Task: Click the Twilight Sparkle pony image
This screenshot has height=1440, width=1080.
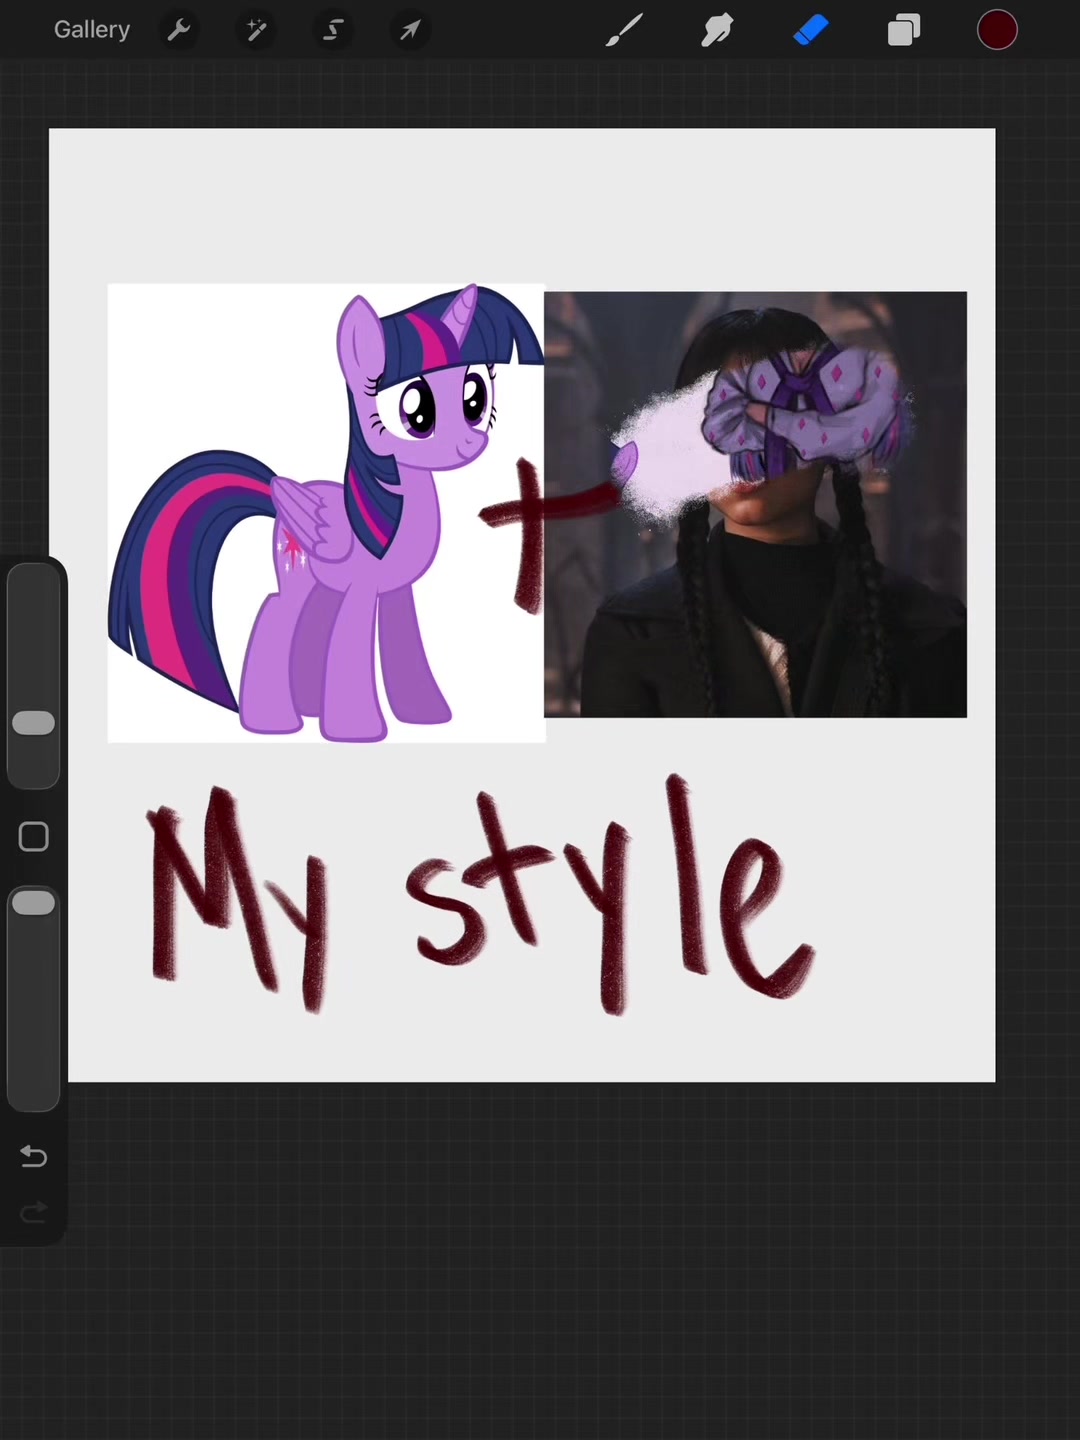Action: click(x=326, y=513)
